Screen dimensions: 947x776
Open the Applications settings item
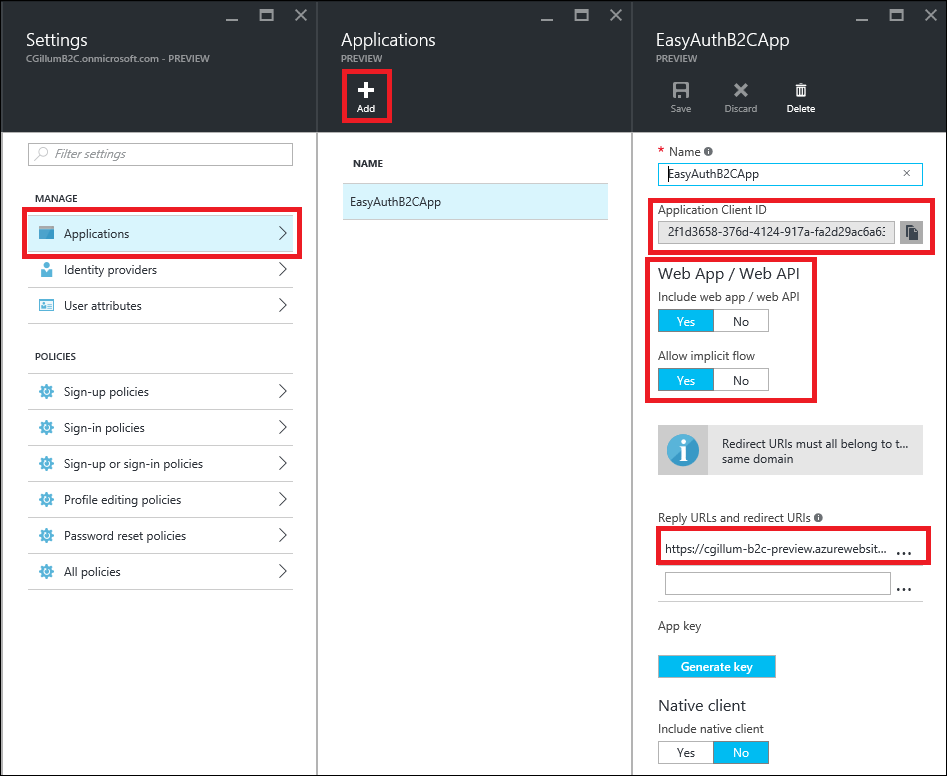160,234
